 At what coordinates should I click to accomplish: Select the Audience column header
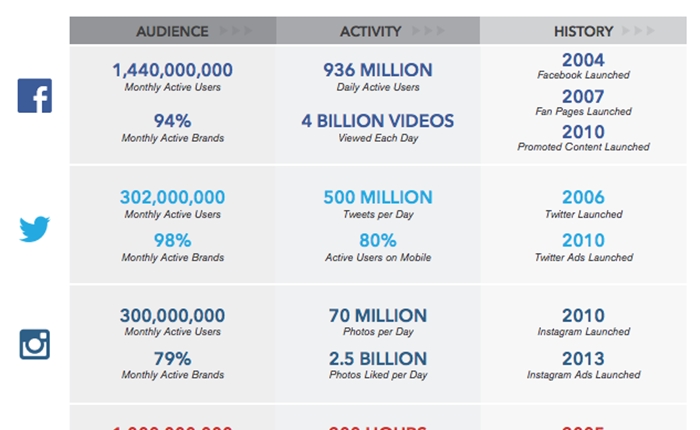(172, 31)
